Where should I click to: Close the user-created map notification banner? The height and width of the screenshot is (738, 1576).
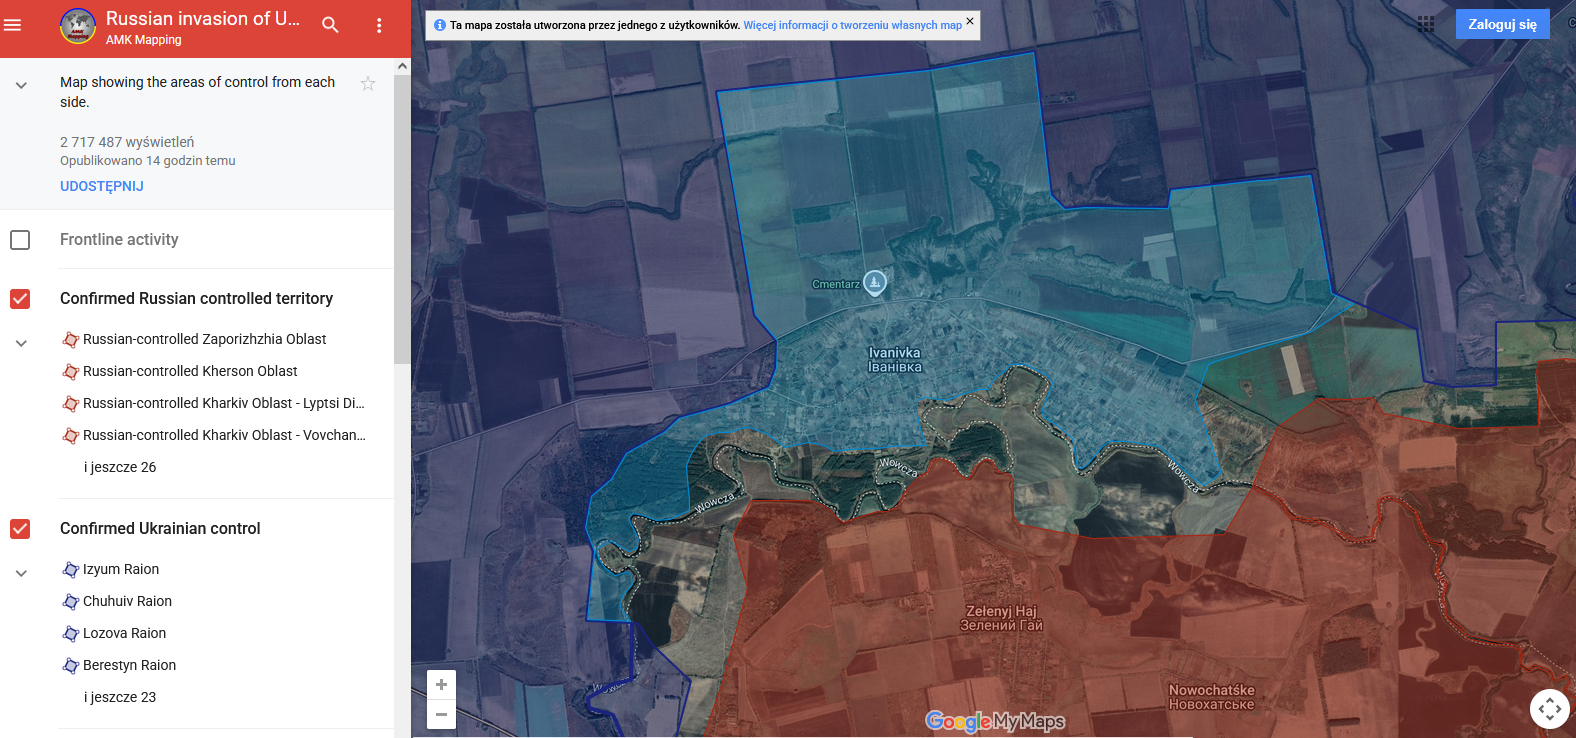tap(970, 21)
